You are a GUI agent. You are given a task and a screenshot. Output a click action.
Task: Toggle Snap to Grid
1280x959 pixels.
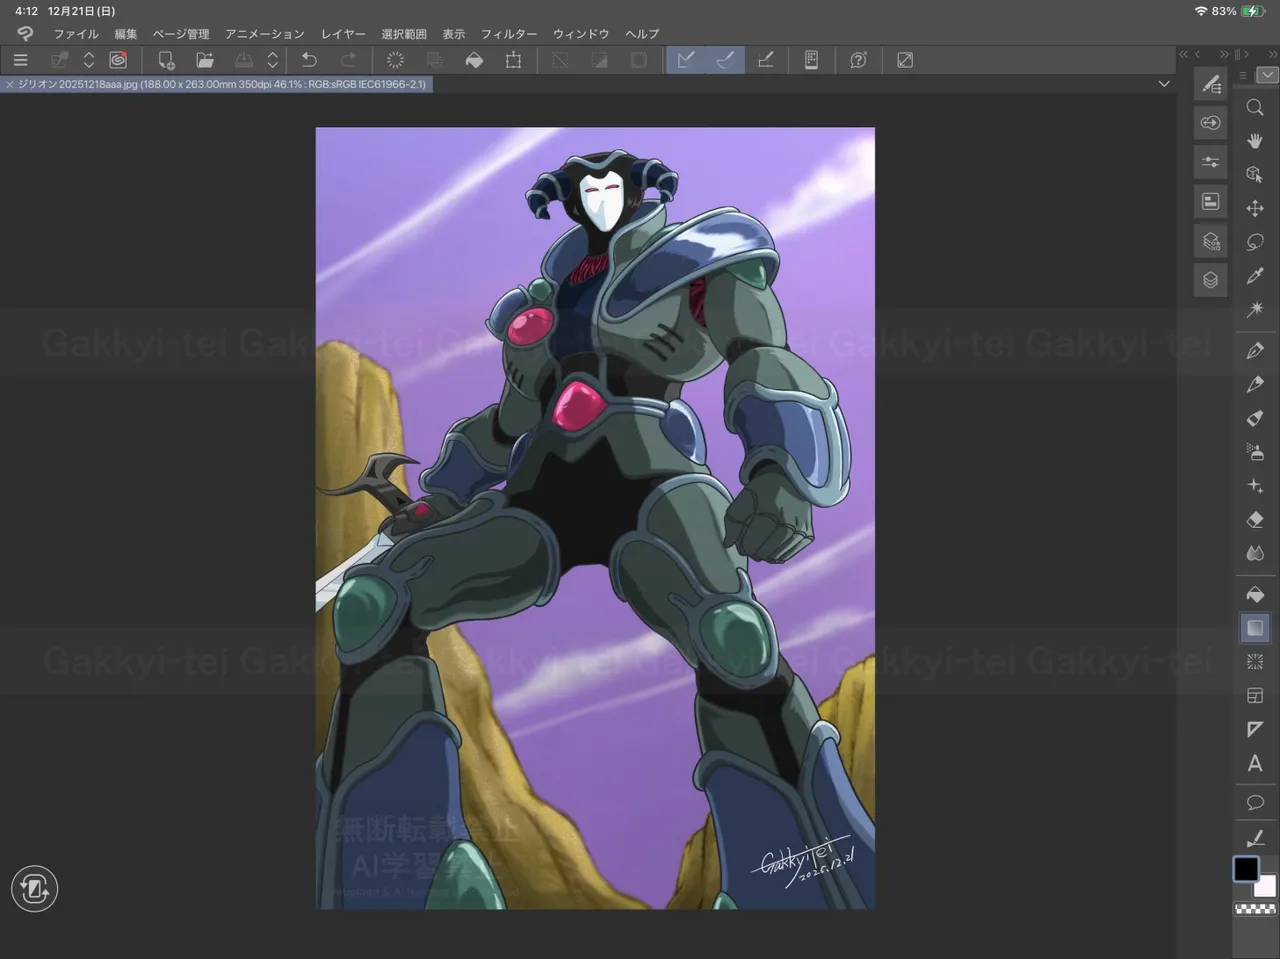coord(765,60)
